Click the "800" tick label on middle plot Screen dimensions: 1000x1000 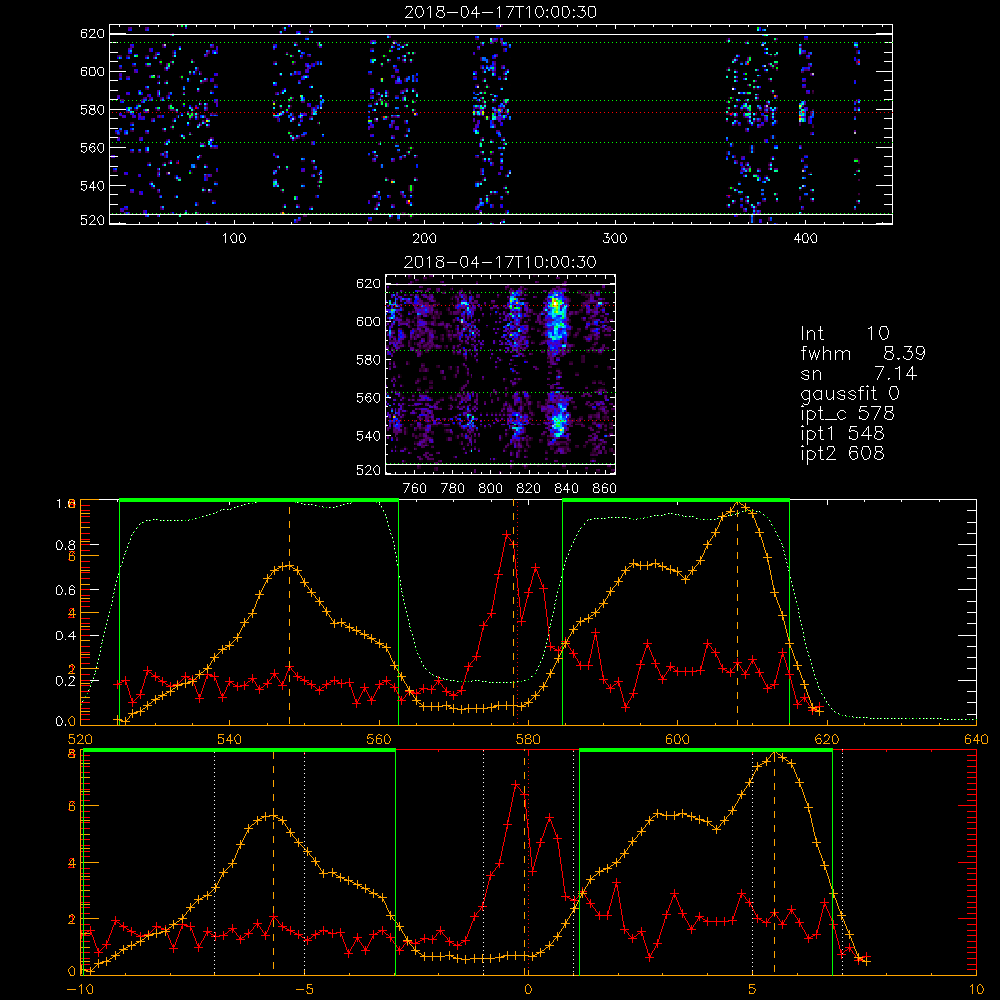pos(490,489)
